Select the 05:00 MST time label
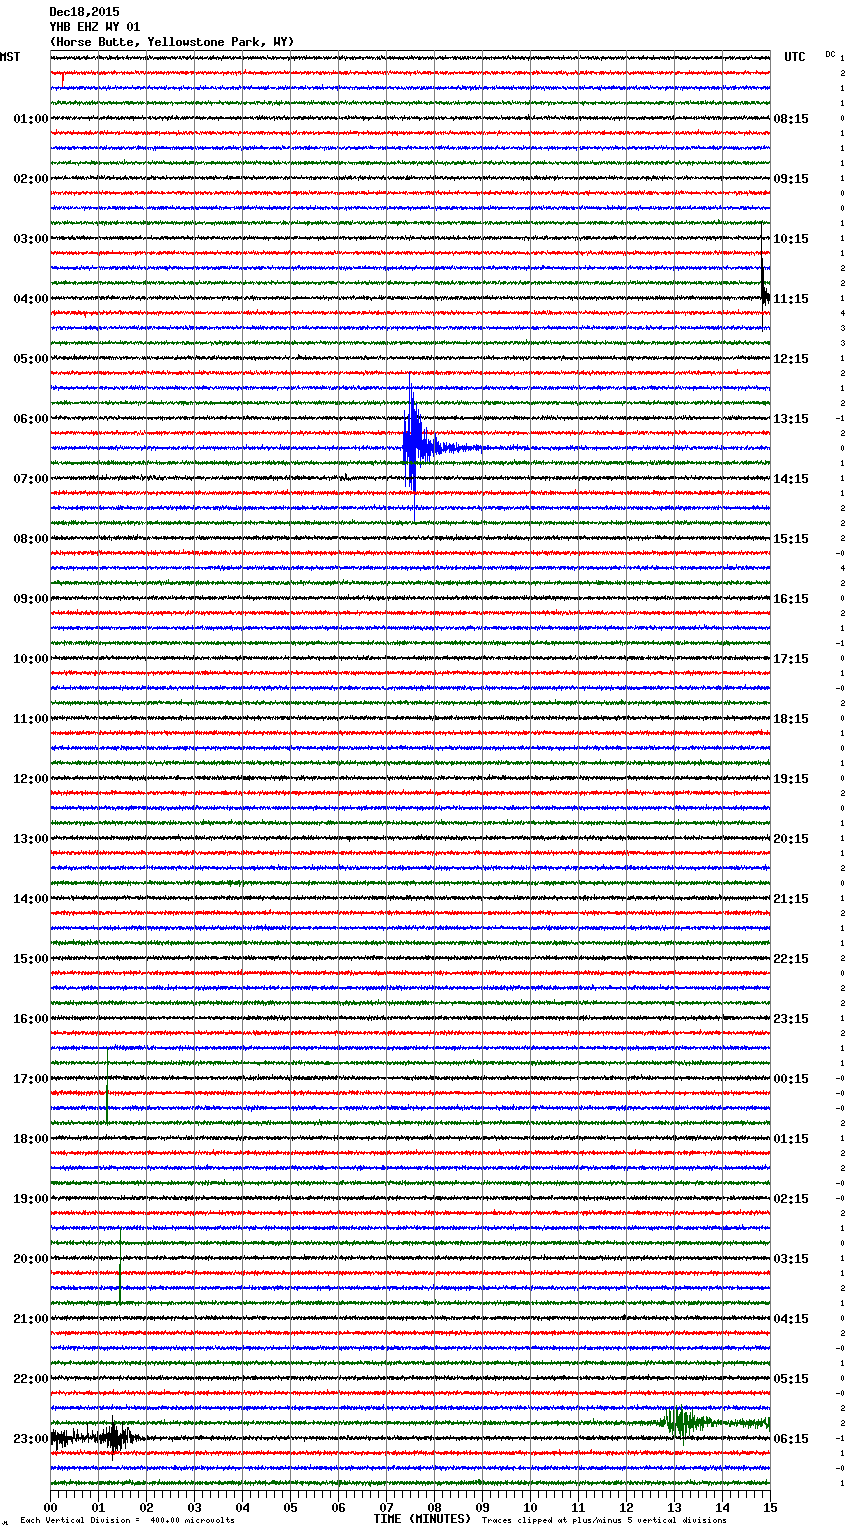 pyautogui.click(x=30, y=359)
